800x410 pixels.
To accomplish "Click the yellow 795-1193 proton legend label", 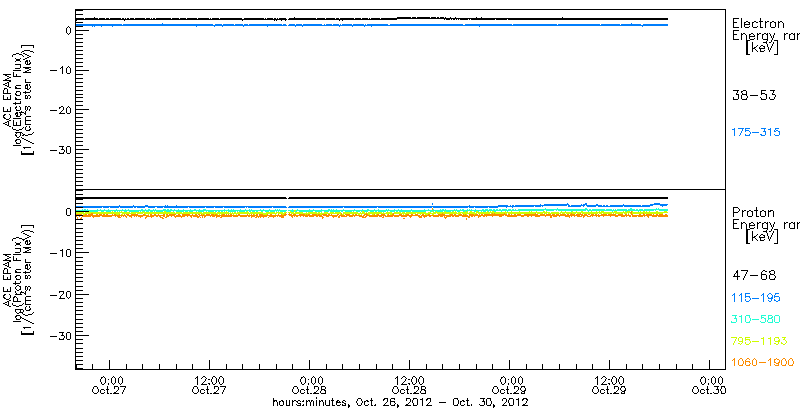I will coord(760,341).
